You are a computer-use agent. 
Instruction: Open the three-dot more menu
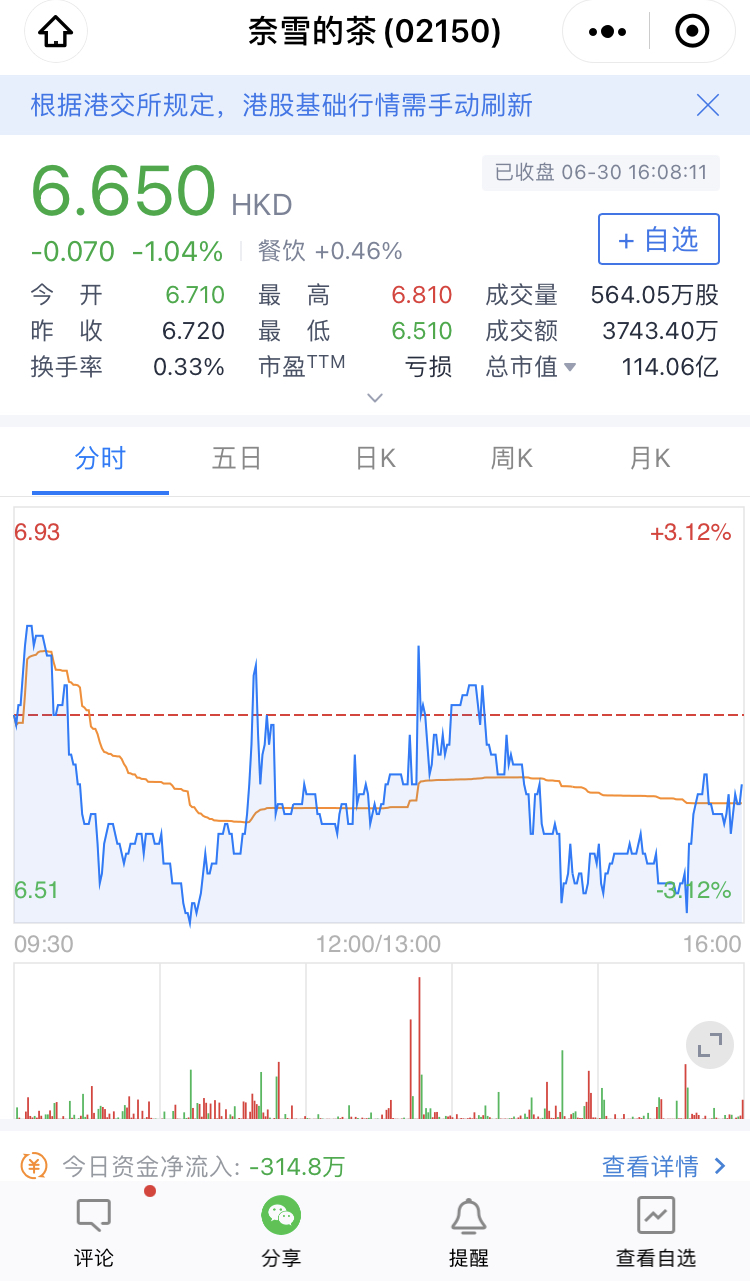pos(607,32)
